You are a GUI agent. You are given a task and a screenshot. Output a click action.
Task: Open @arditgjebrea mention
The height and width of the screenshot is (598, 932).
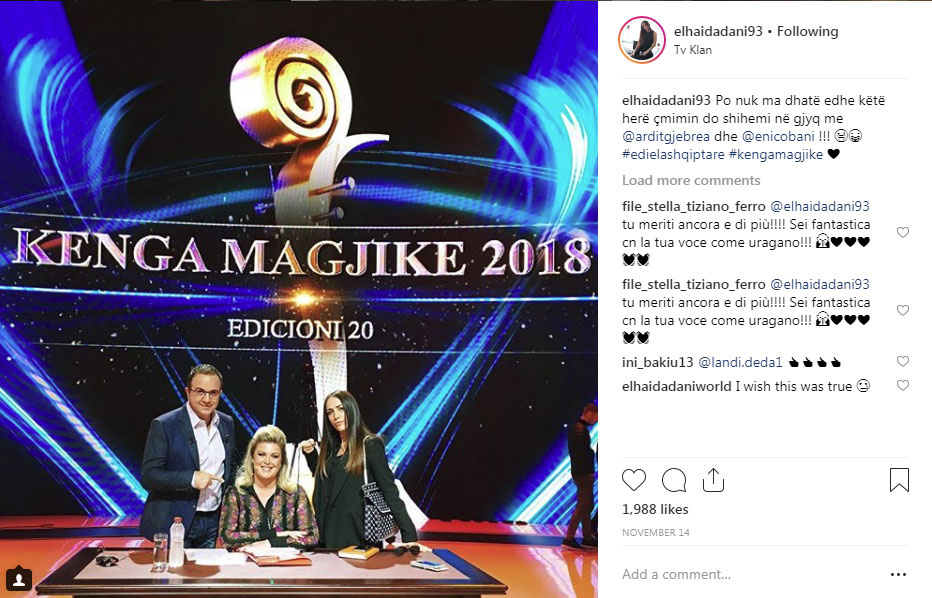tap(666, 136)
